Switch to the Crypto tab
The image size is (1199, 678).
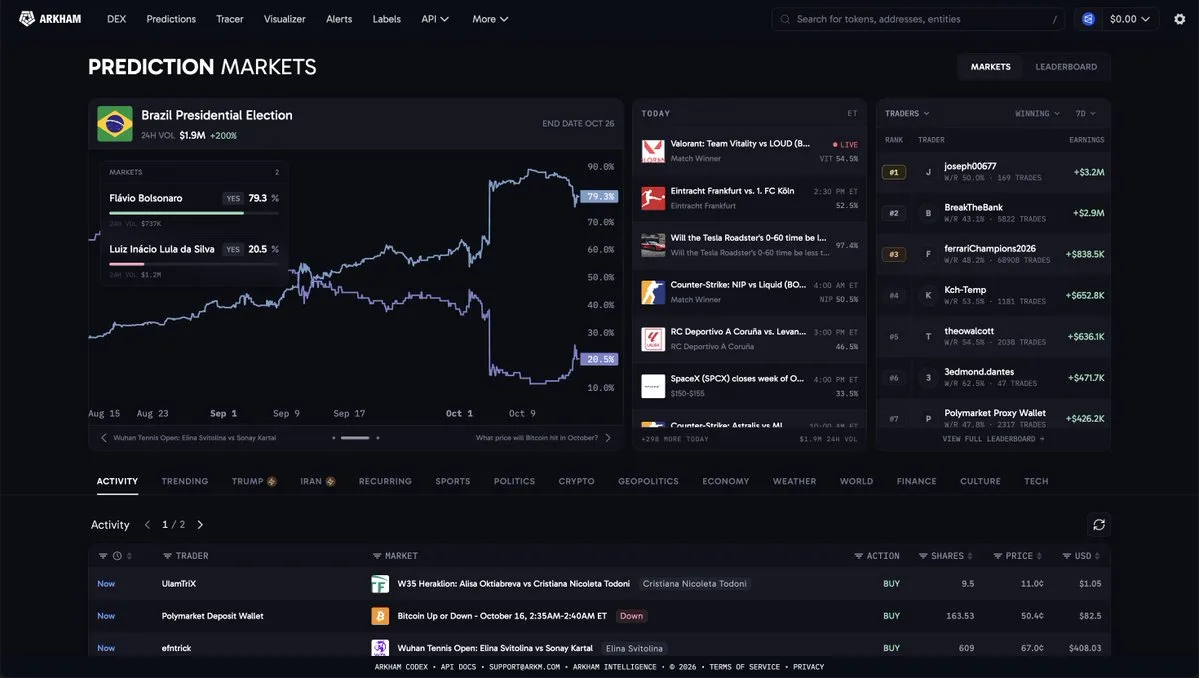point(577,481)
